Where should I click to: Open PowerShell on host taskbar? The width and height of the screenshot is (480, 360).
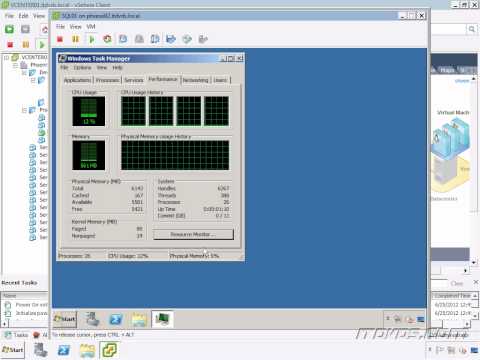(64, 350)
